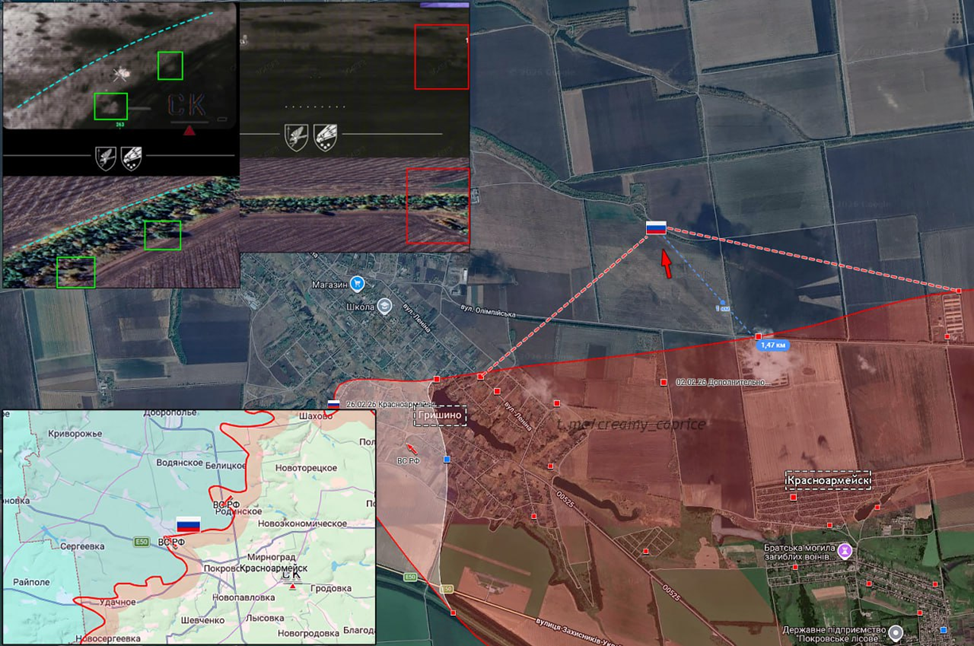Click the Магазин shopping cart pin

click(357, 284)
